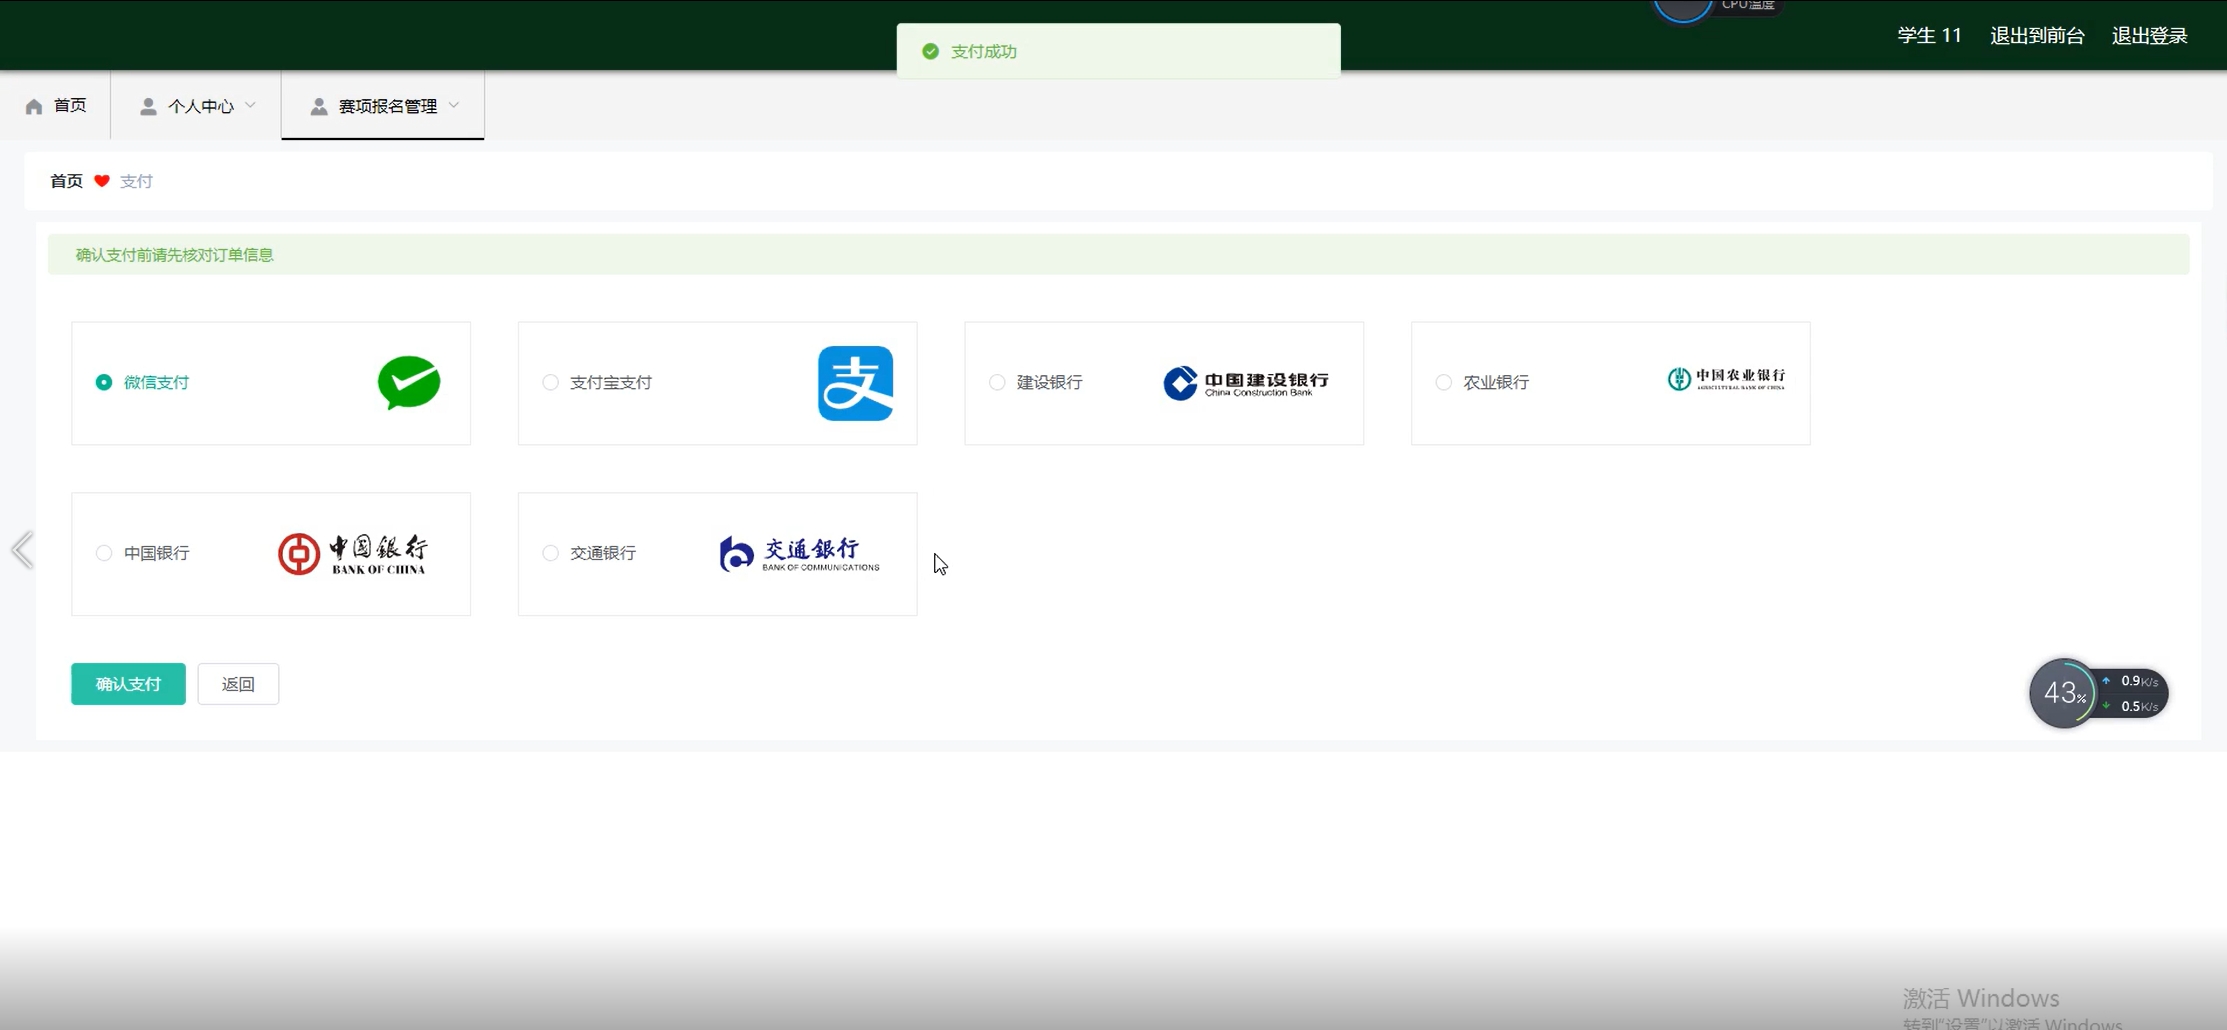Open the 个人中心 menu
Screen dimensions: 2227x1030
click(196, 106)
